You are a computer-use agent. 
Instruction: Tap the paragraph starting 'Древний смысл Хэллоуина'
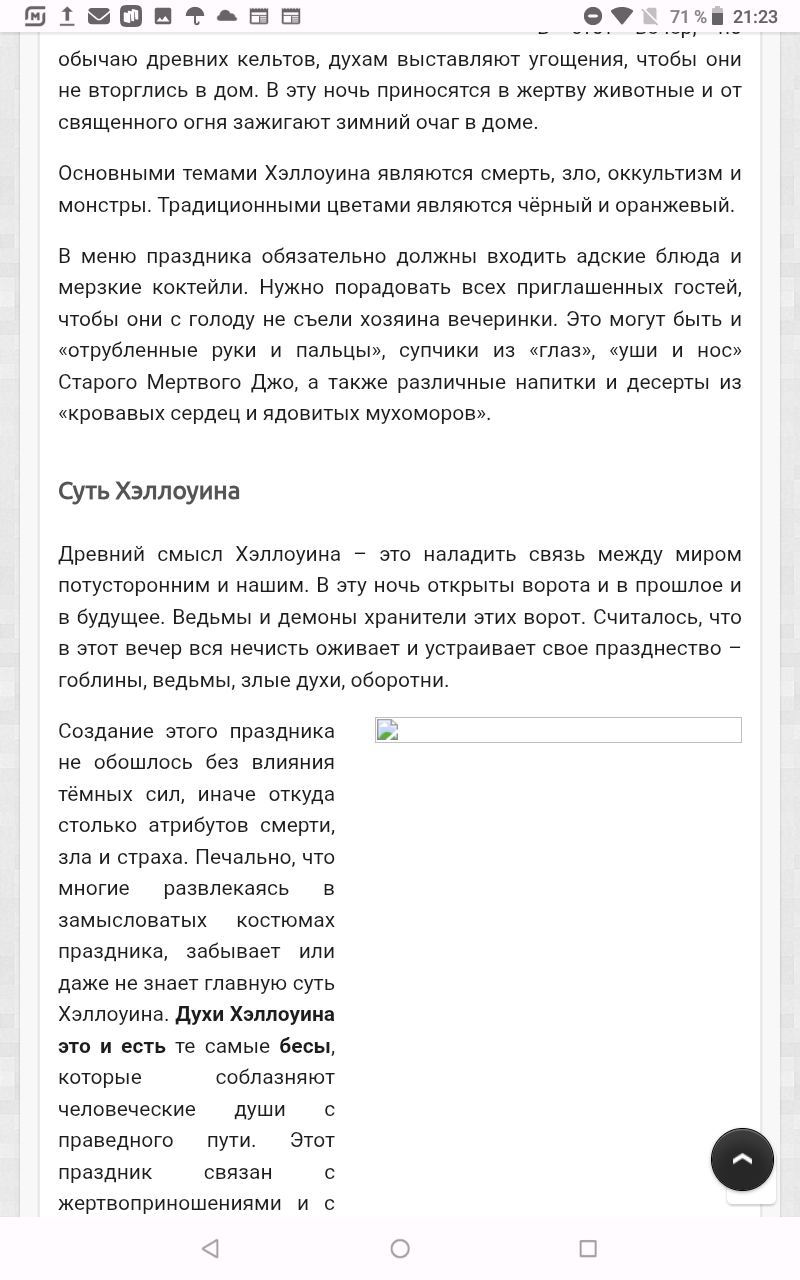(x=400, y=617)
